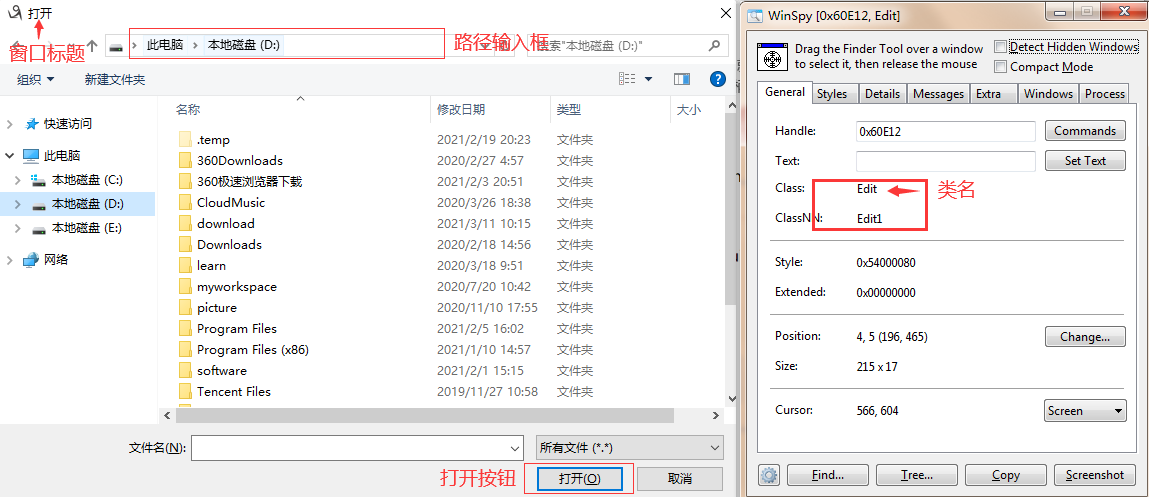Click the 360Downloads folder icon

185,161
